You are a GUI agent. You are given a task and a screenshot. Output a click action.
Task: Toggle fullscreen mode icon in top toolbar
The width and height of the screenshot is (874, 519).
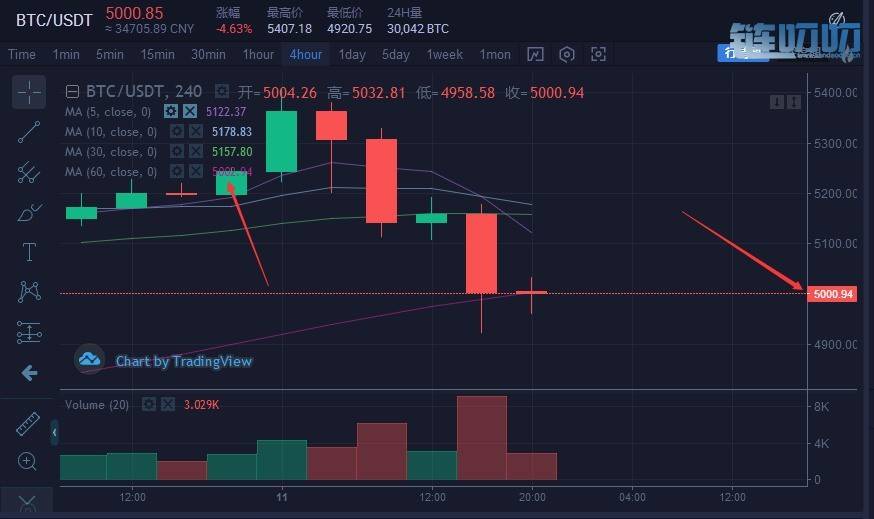pos(598,54)
